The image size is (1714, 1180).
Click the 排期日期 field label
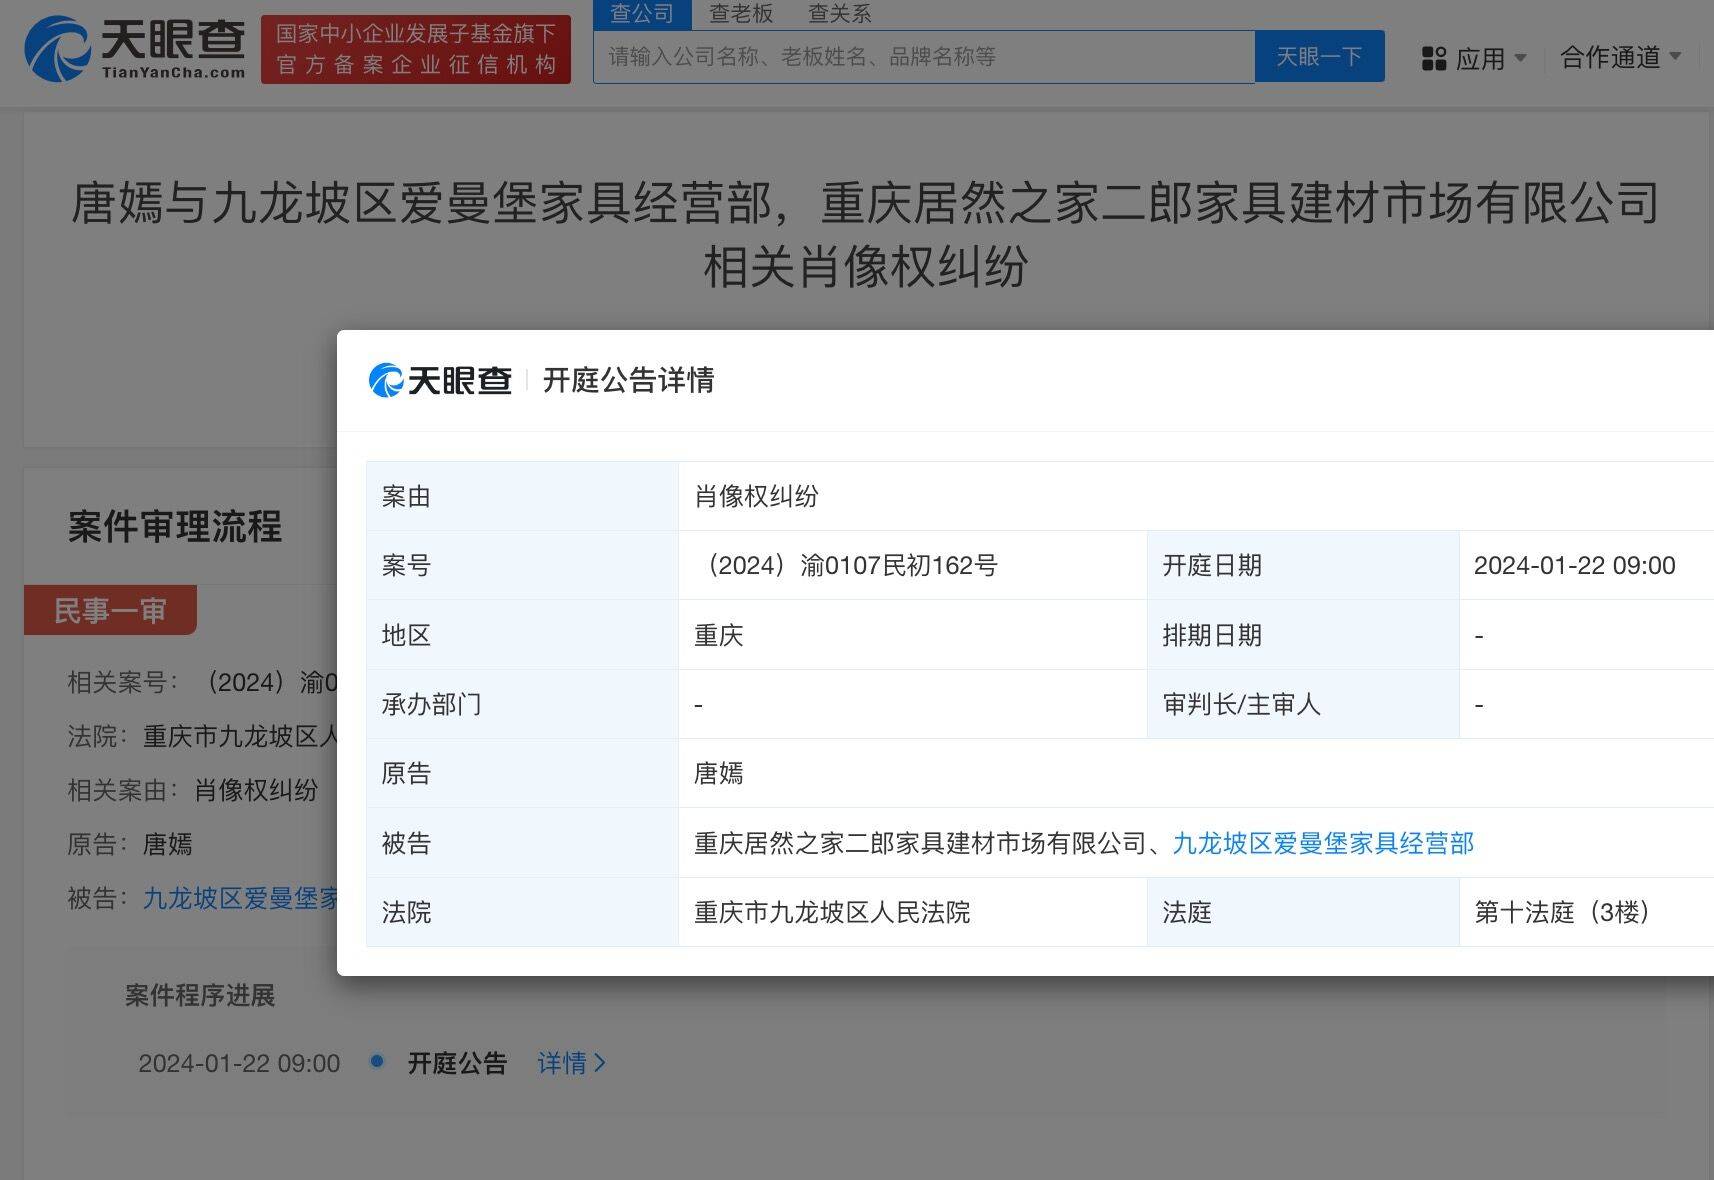[1212, 635]
